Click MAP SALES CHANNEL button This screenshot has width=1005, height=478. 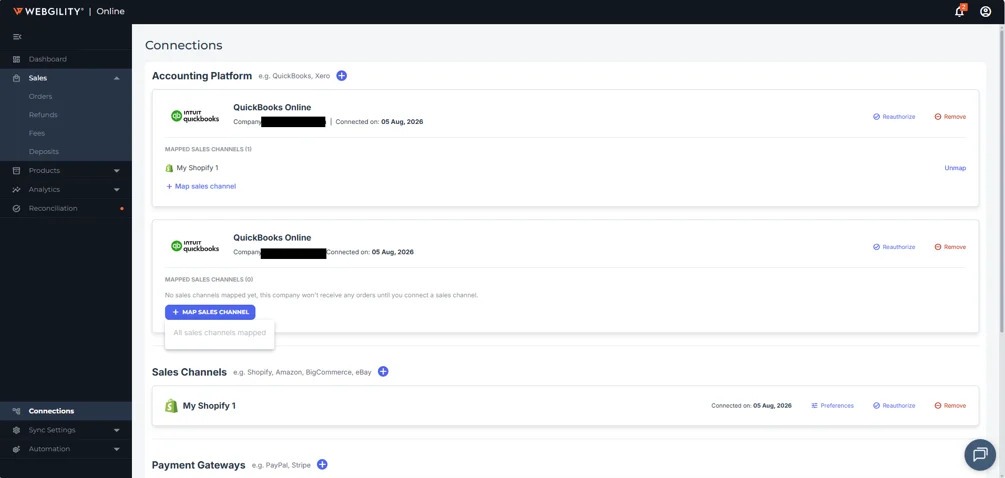click(210, 312)
